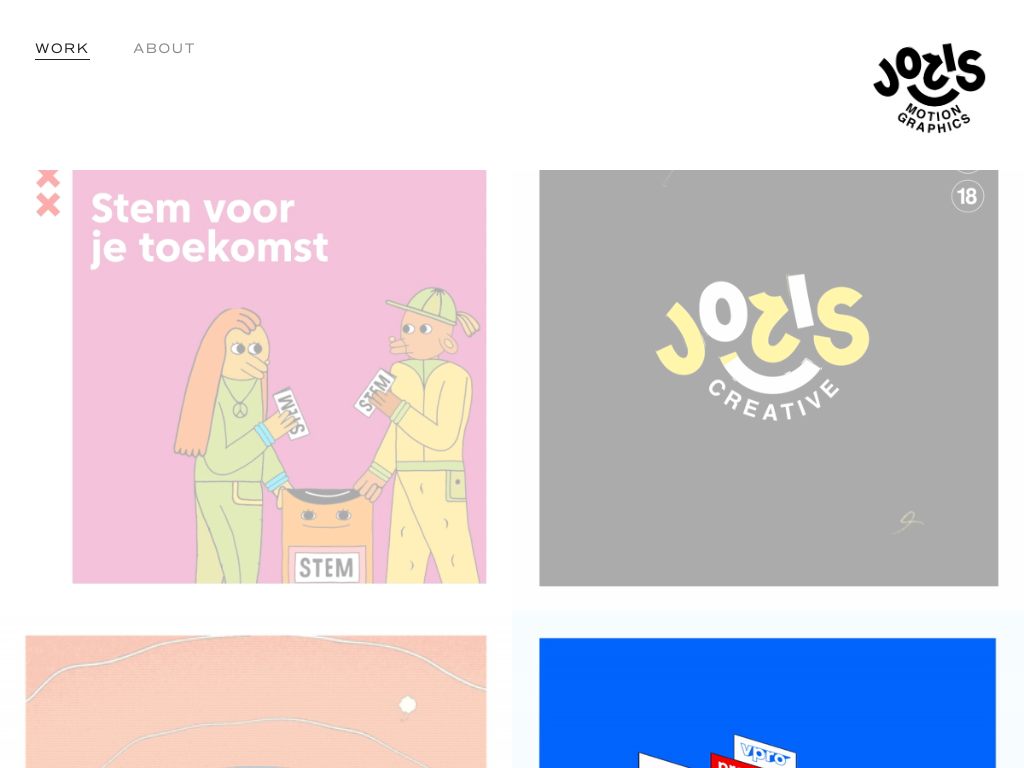
Task: Click the Stem voor je toekomst headline
Action: [209, 229]
